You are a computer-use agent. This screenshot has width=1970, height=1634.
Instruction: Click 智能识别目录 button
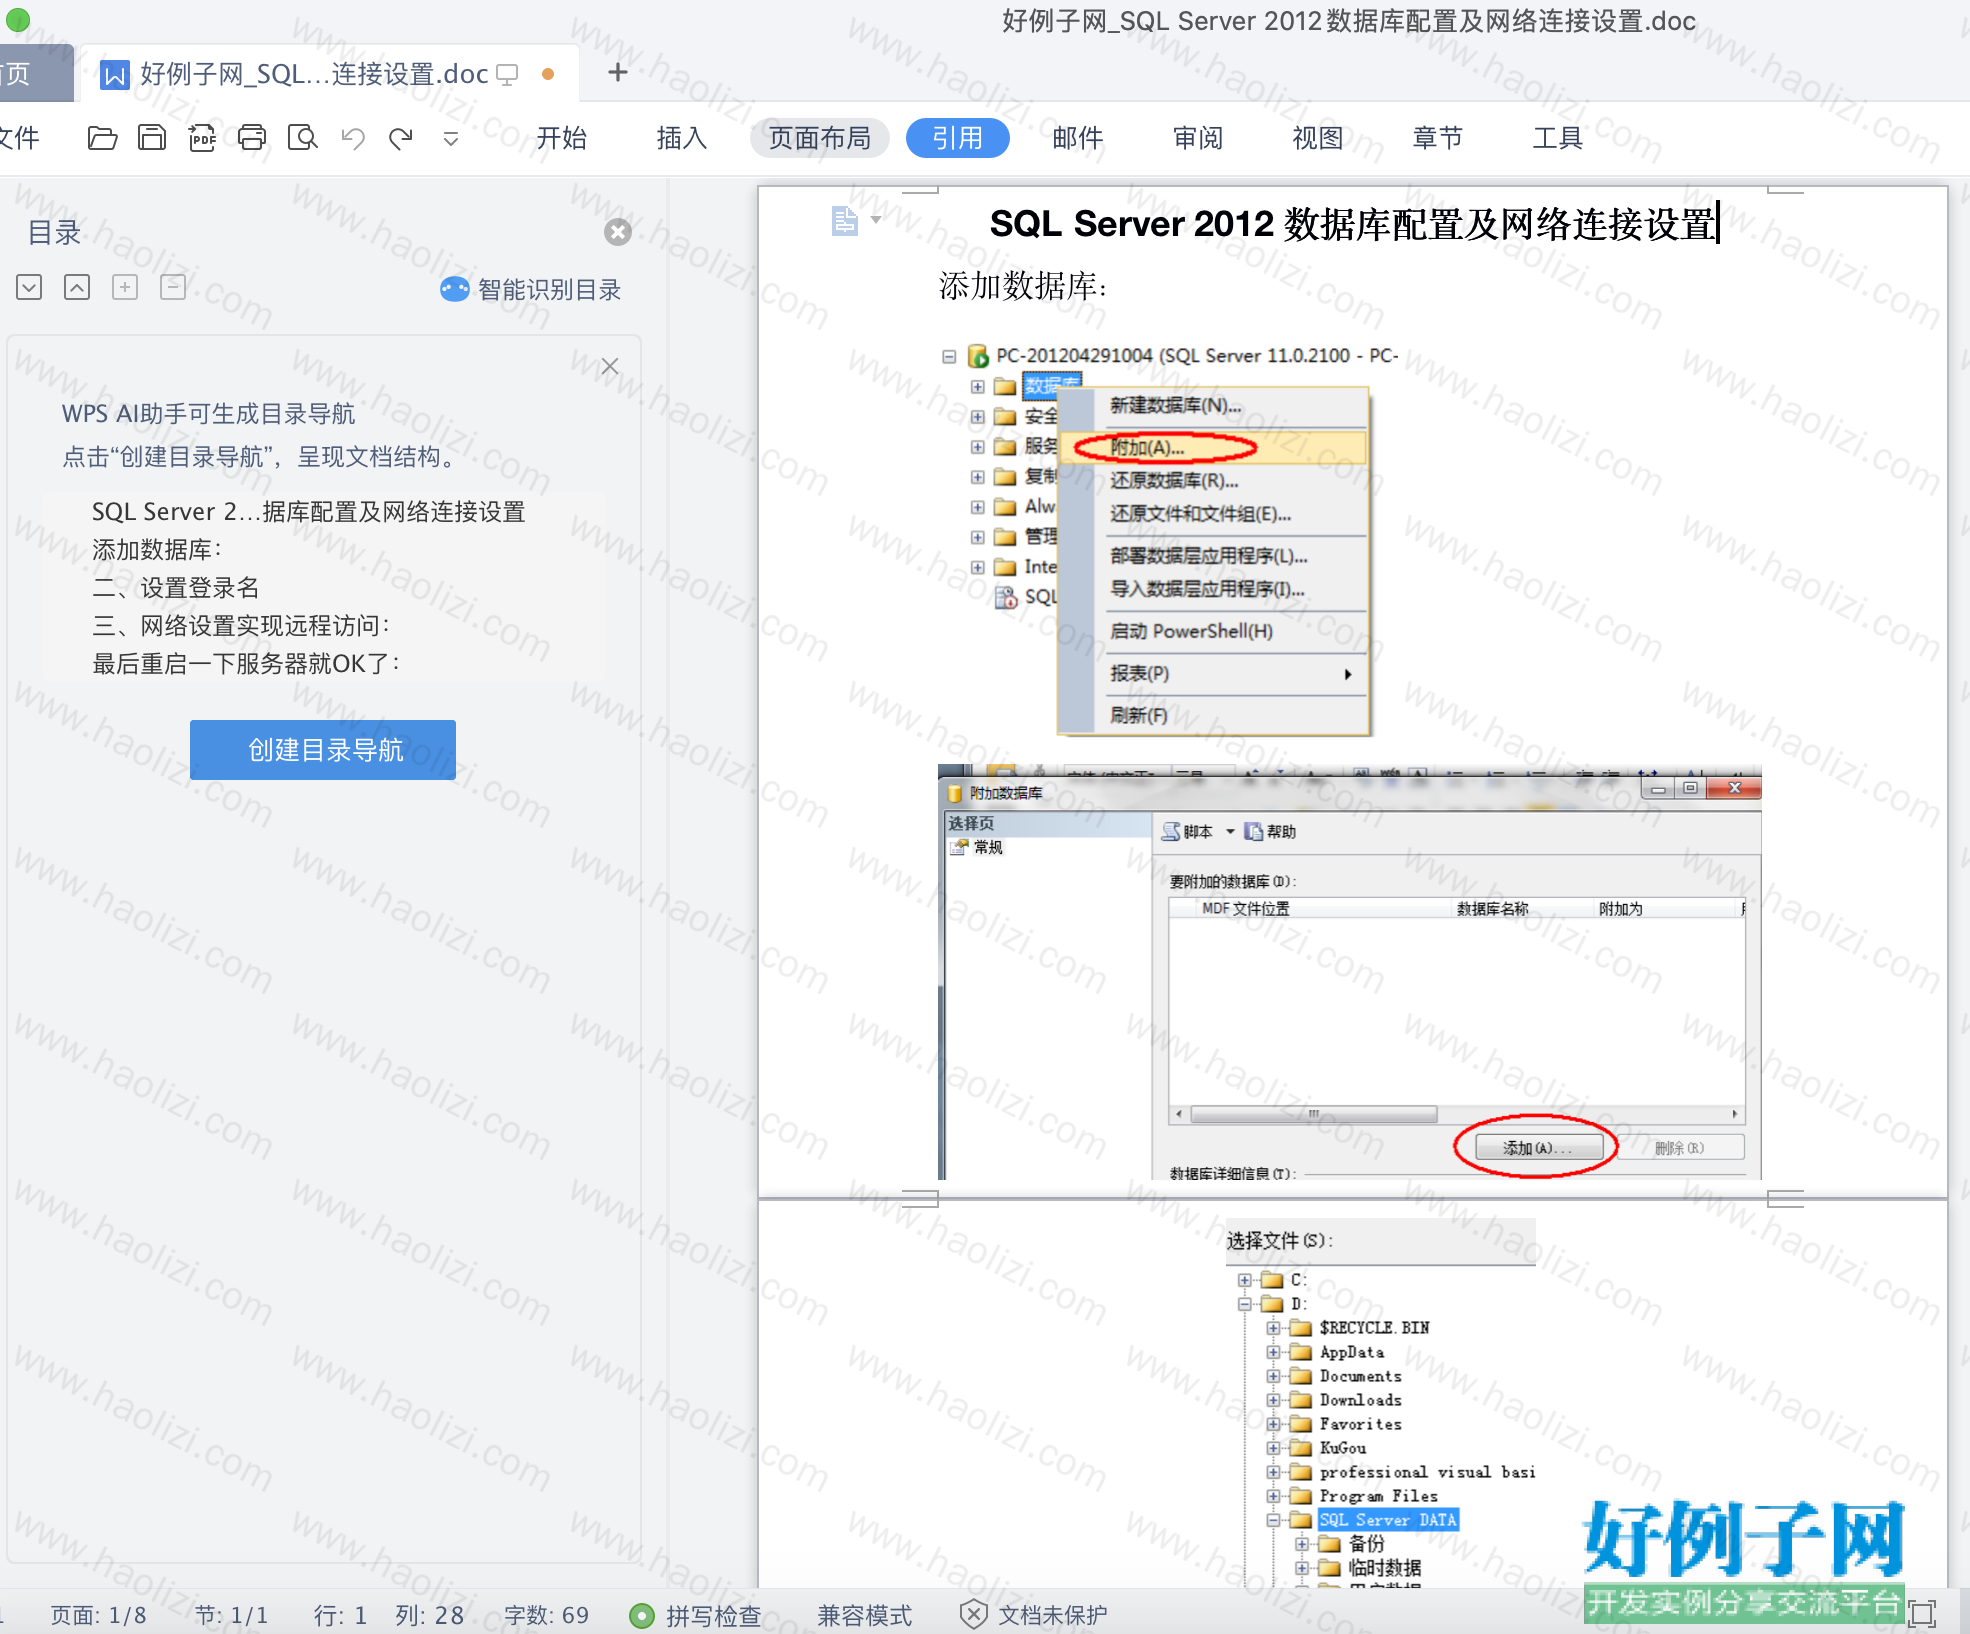point(530,290)
